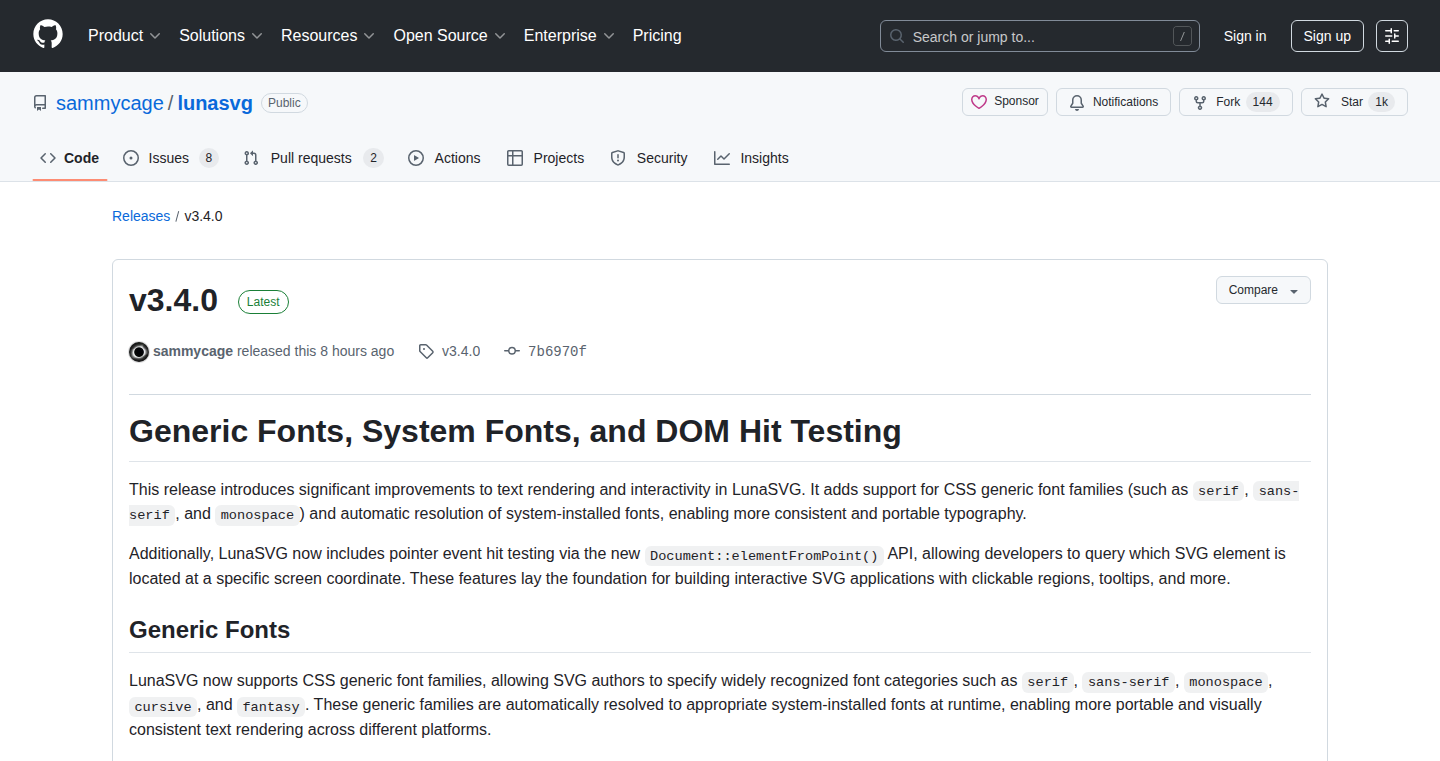This screenshot has height=761, width=1440.
Task: Open the sammycage owner profile link
Action: click(110, 103)
